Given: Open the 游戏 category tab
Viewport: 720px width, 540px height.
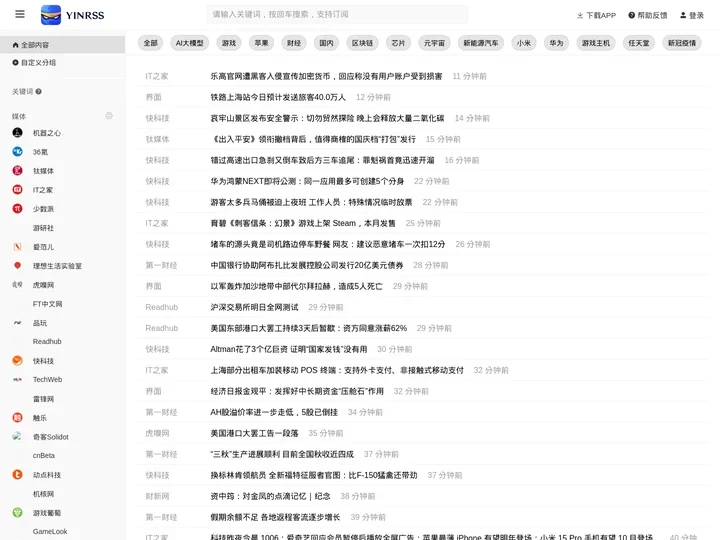Looking at the screenshot, I should coord(229,43).
